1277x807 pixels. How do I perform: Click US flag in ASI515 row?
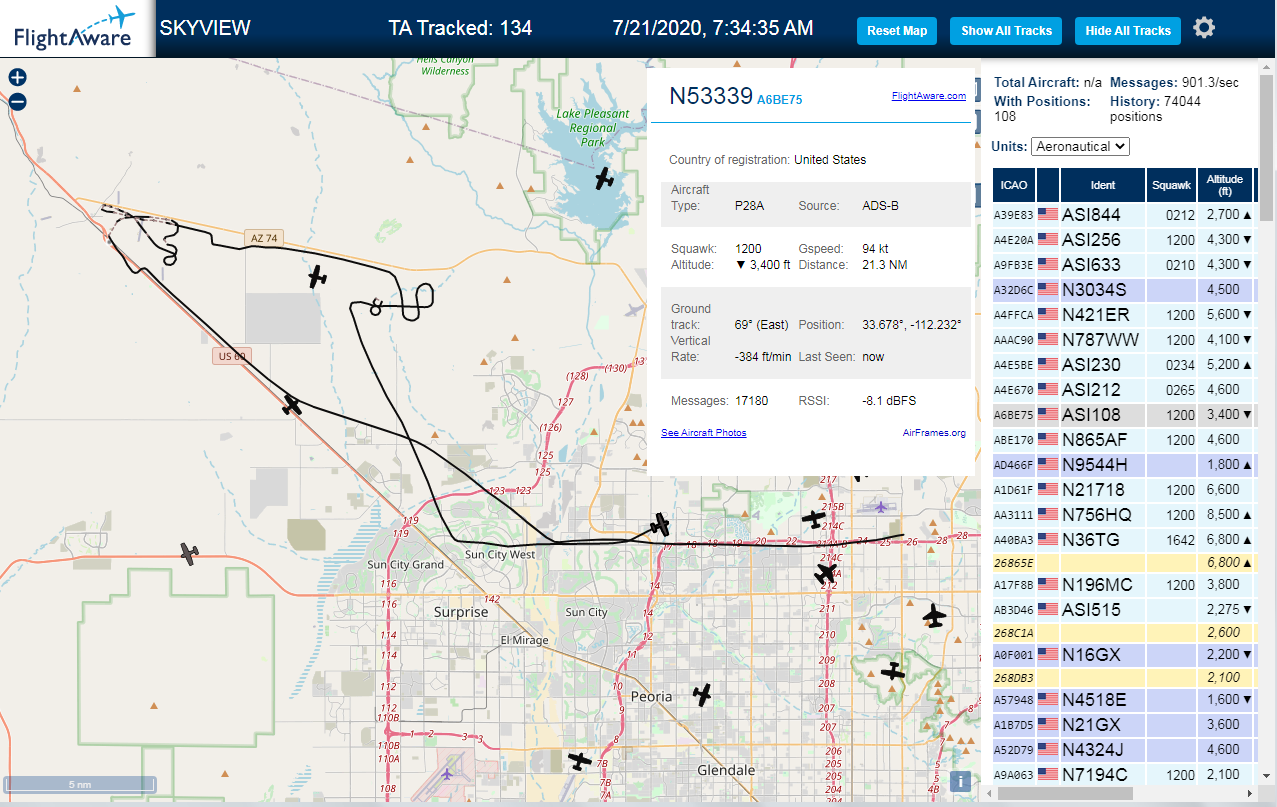point(1048,609)
